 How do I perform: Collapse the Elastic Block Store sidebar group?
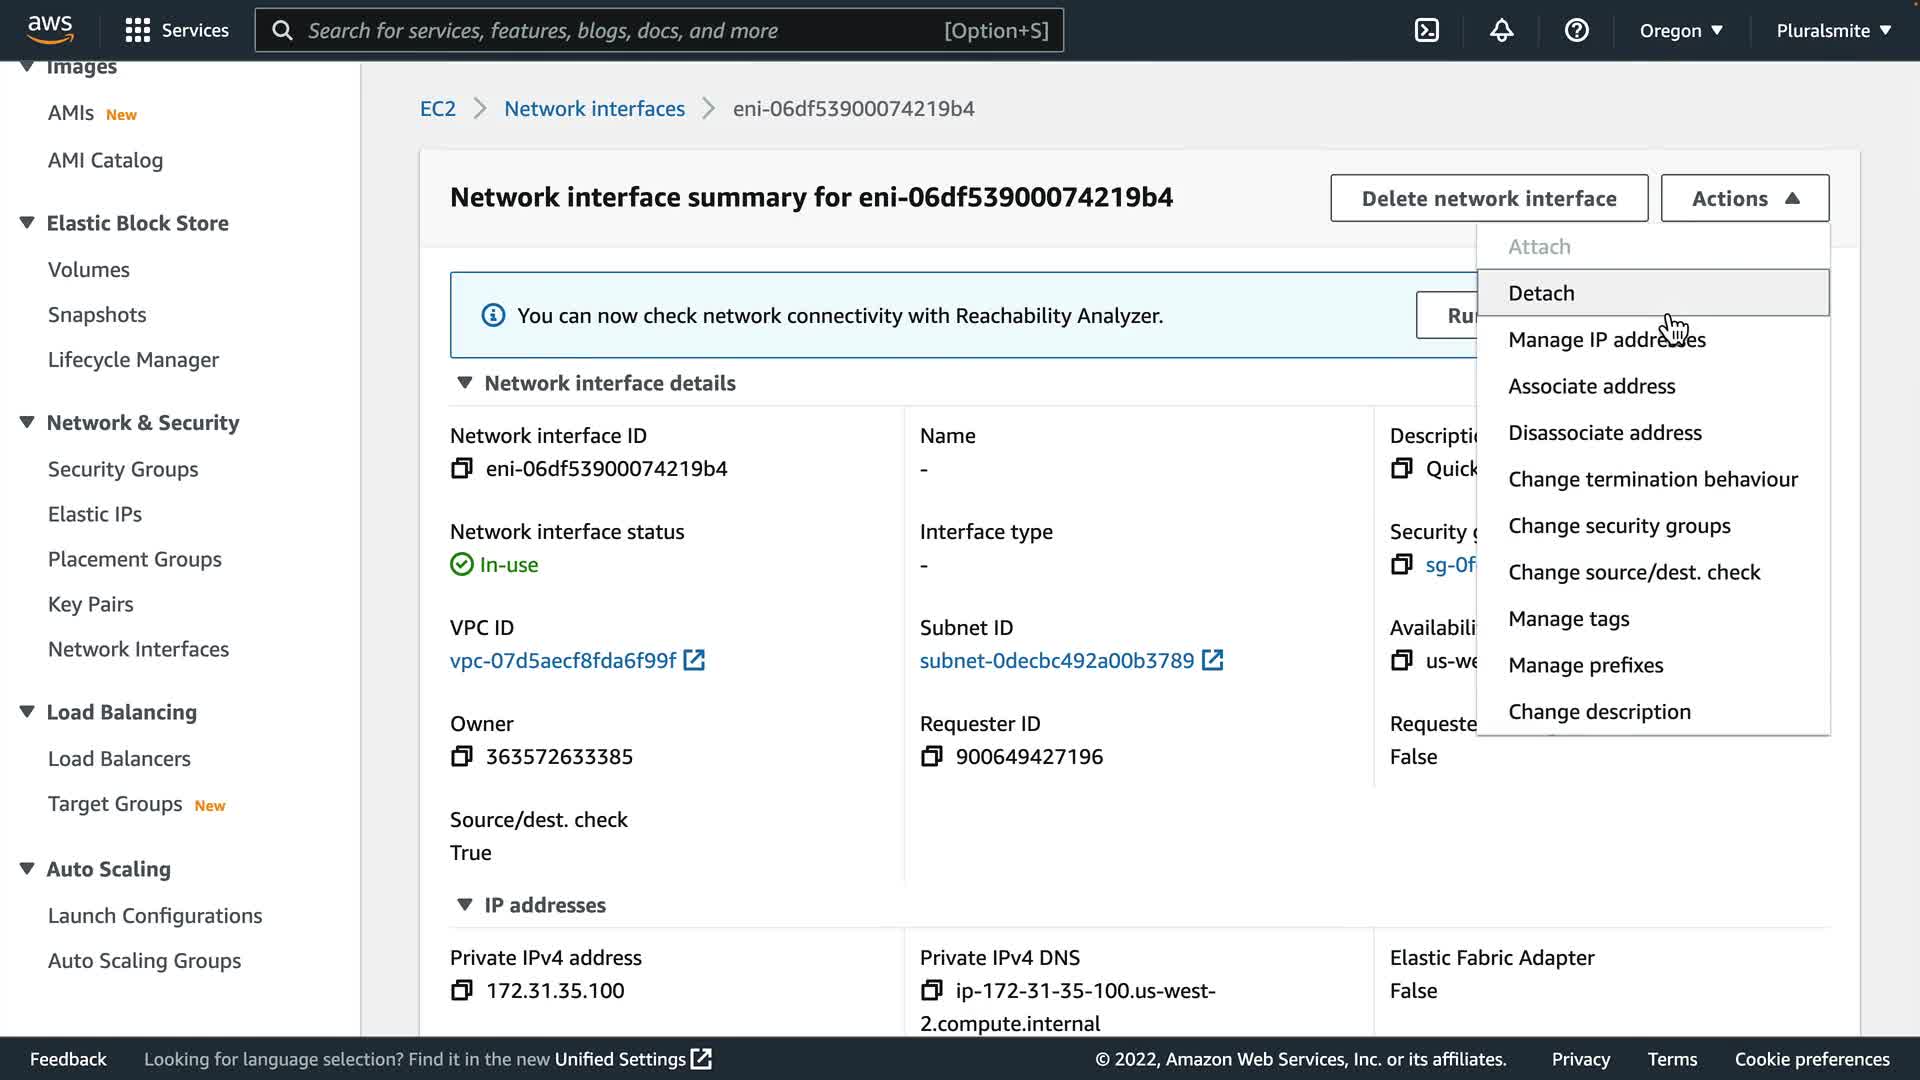click(x=27, y=223)
